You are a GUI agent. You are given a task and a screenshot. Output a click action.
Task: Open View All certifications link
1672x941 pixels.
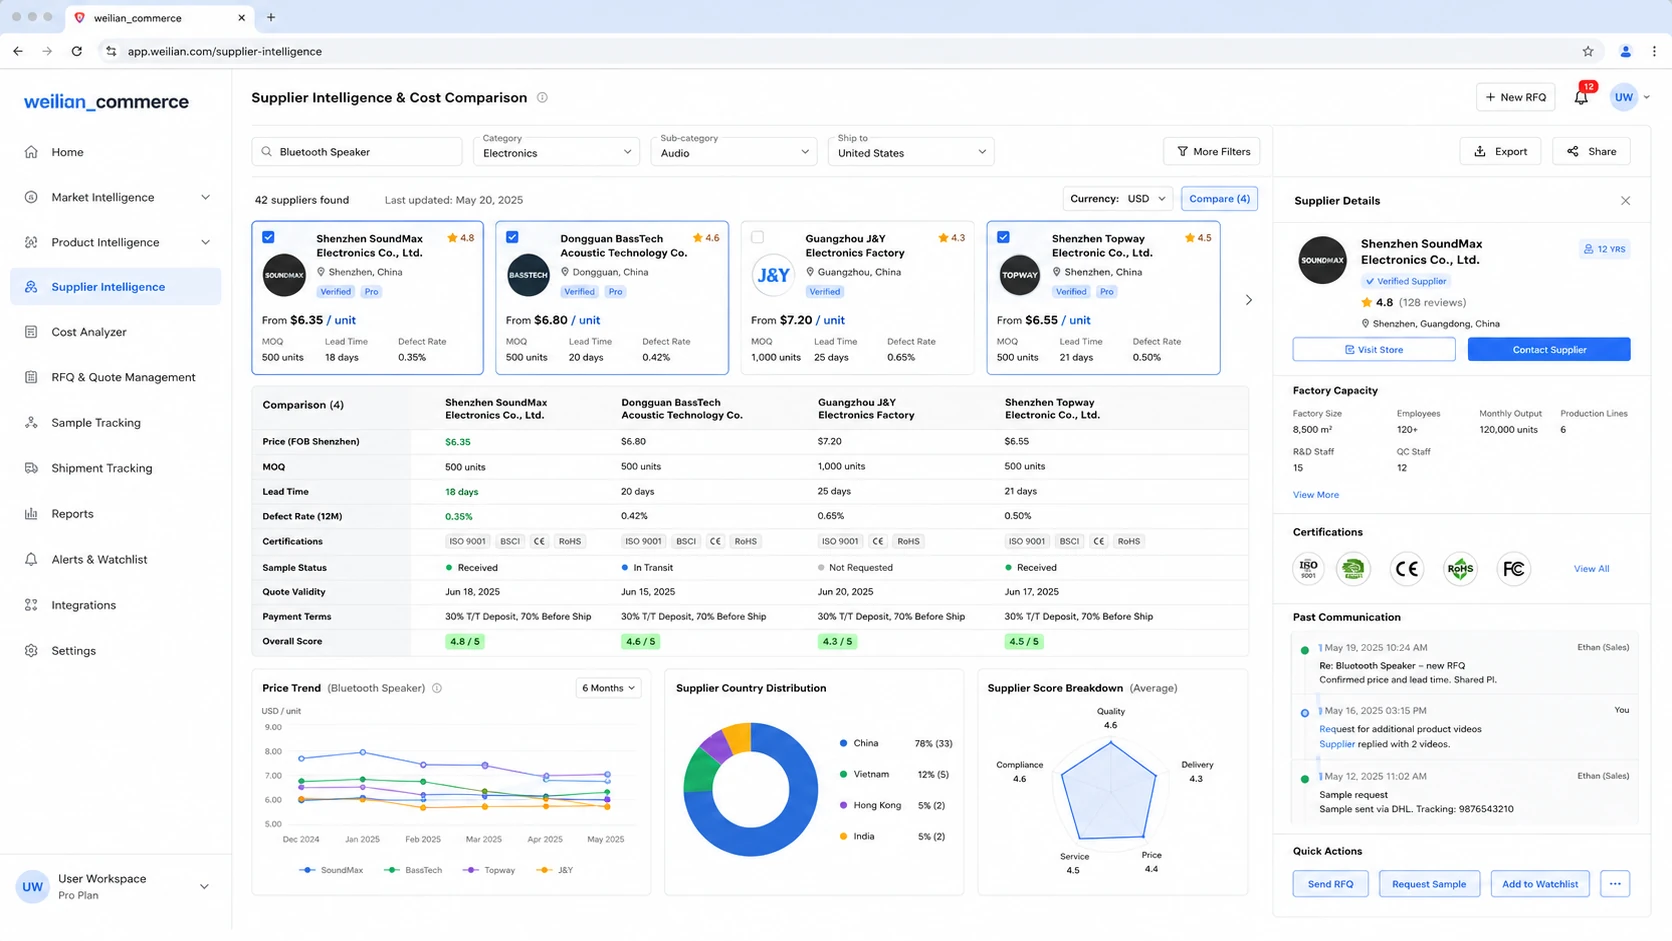point(1591,569)
